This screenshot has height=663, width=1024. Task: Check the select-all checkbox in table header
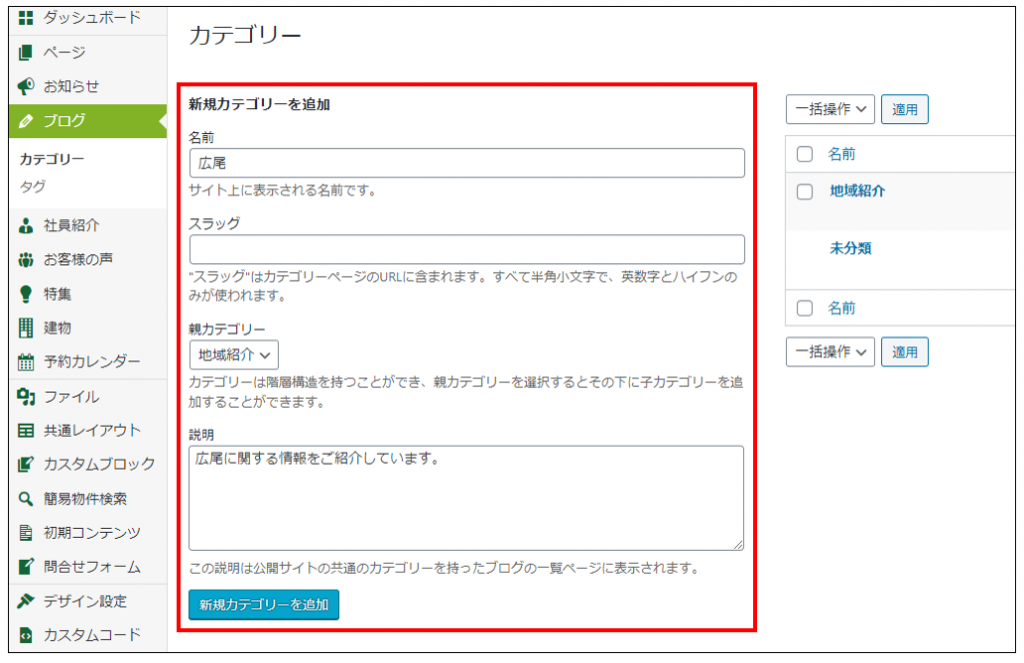(805, 155)
